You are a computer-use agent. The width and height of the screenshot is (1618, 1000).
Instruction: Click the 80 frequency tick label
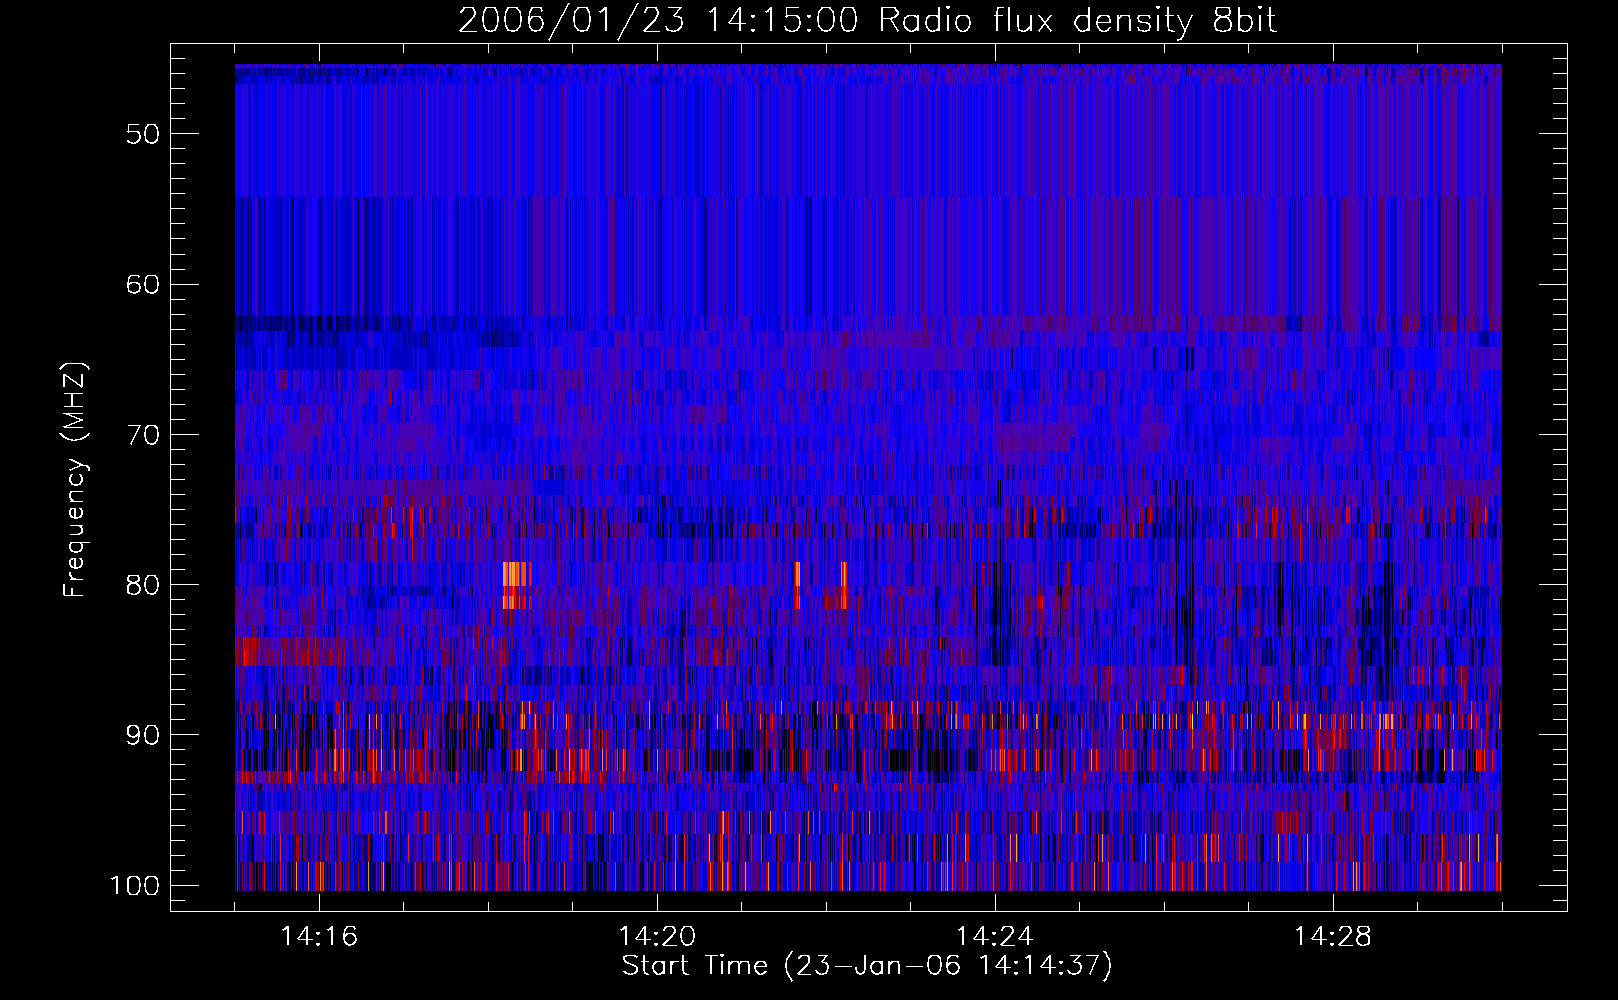tap(143, 585)
